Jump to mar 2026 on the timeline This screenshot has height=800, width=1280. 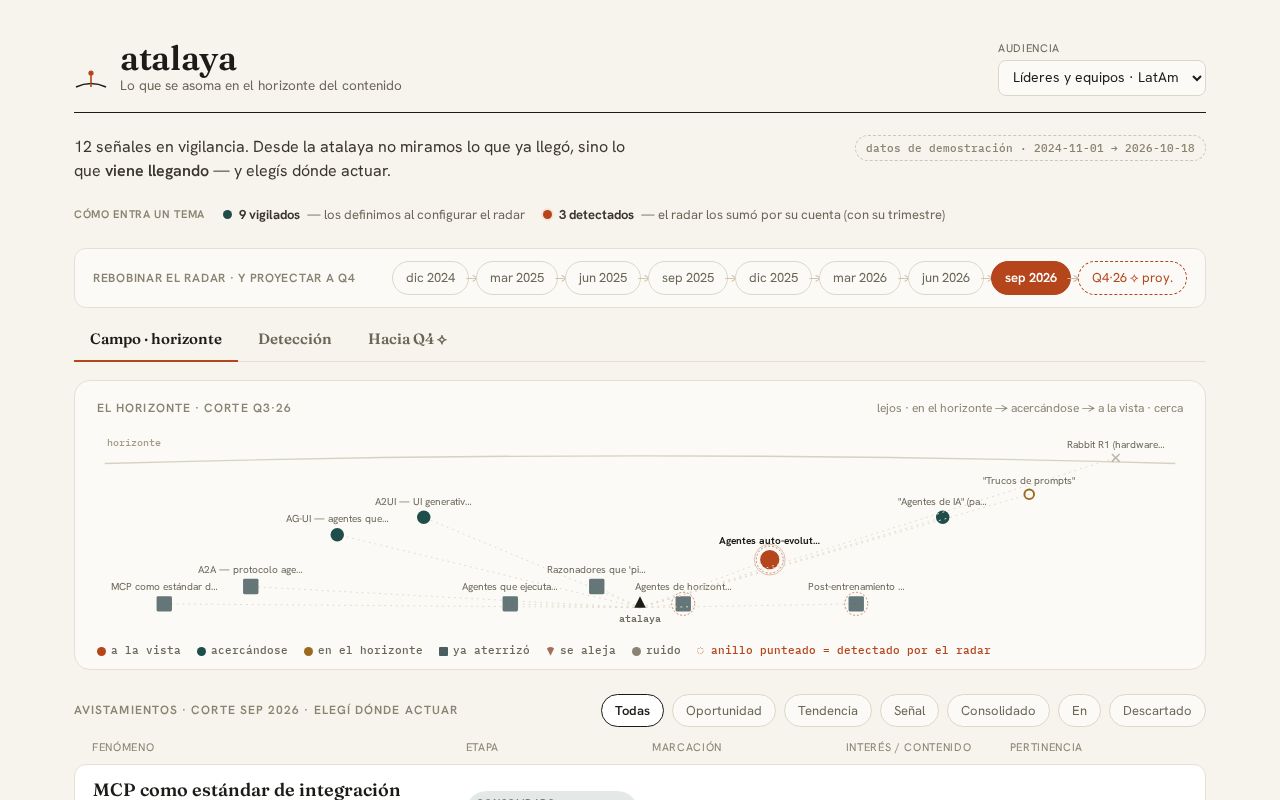860,278
